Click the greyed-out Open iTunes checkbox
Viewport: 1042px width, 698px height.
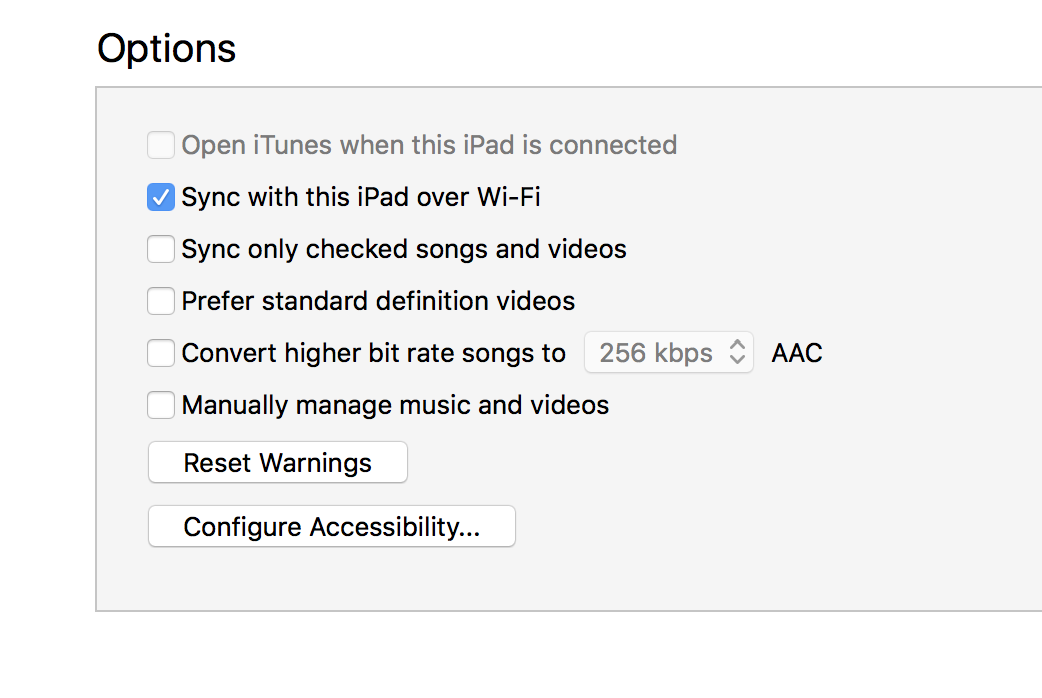[161, 145]
